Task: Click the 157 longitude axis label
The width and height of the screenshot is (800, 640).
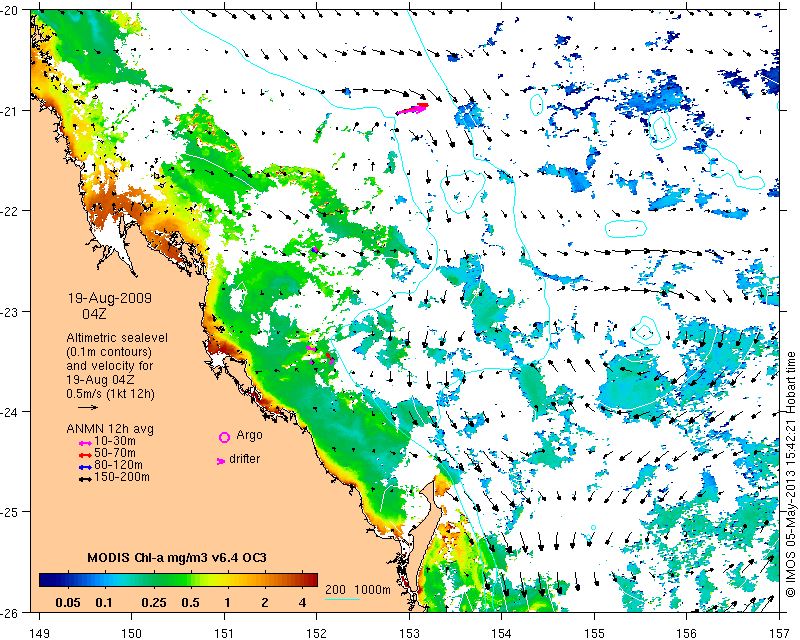Action: pos(779,633)
